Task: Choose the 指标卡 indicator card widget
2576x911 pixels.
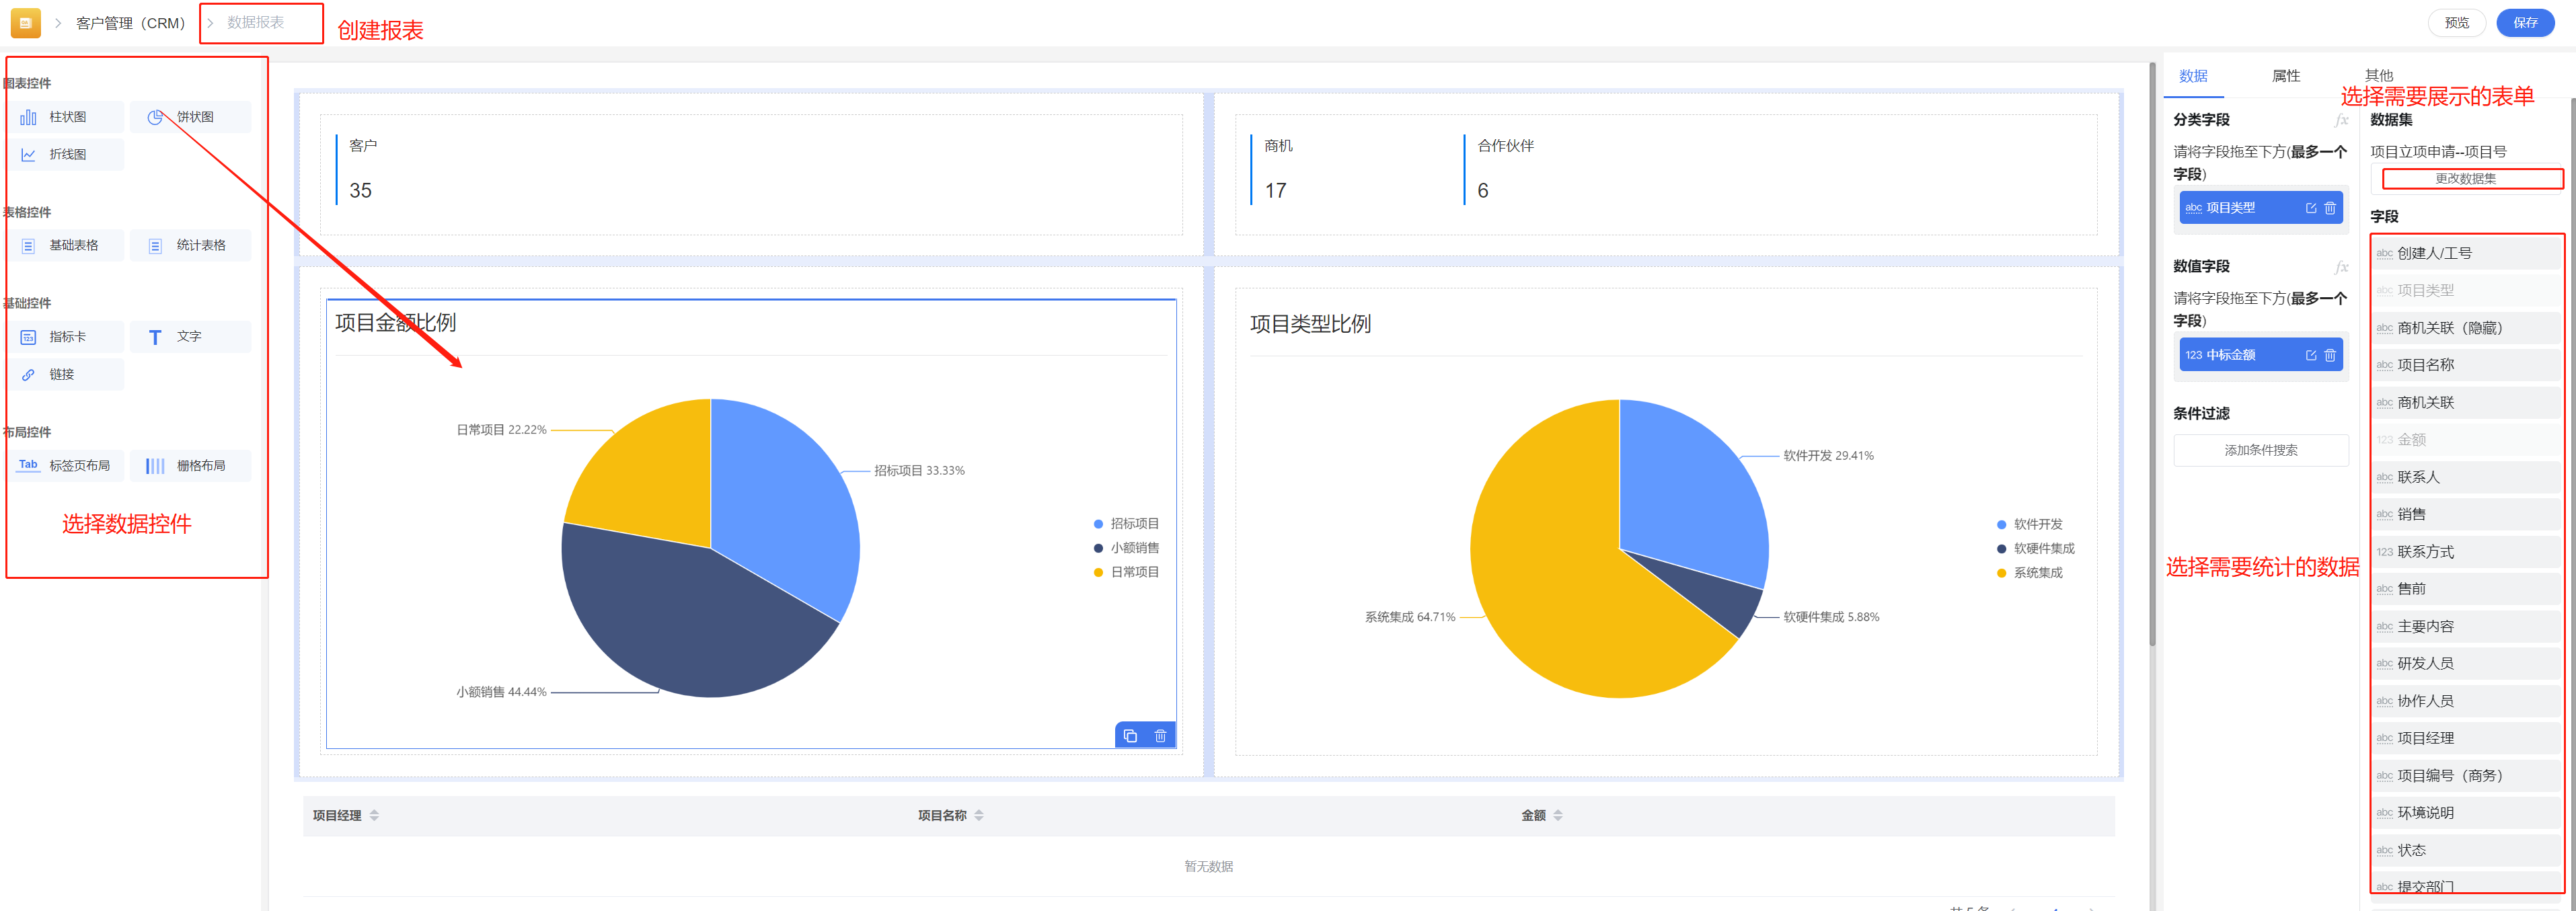Action: tap(67, 337)
